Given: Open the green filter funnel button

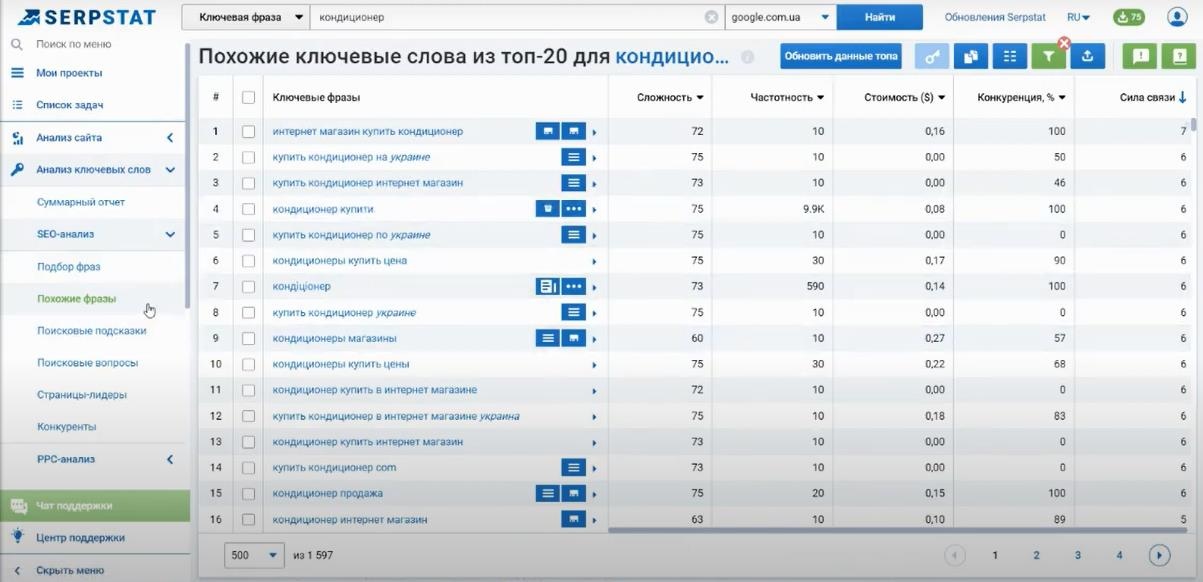Looking at the screenshot, I should pos(1048,57).
